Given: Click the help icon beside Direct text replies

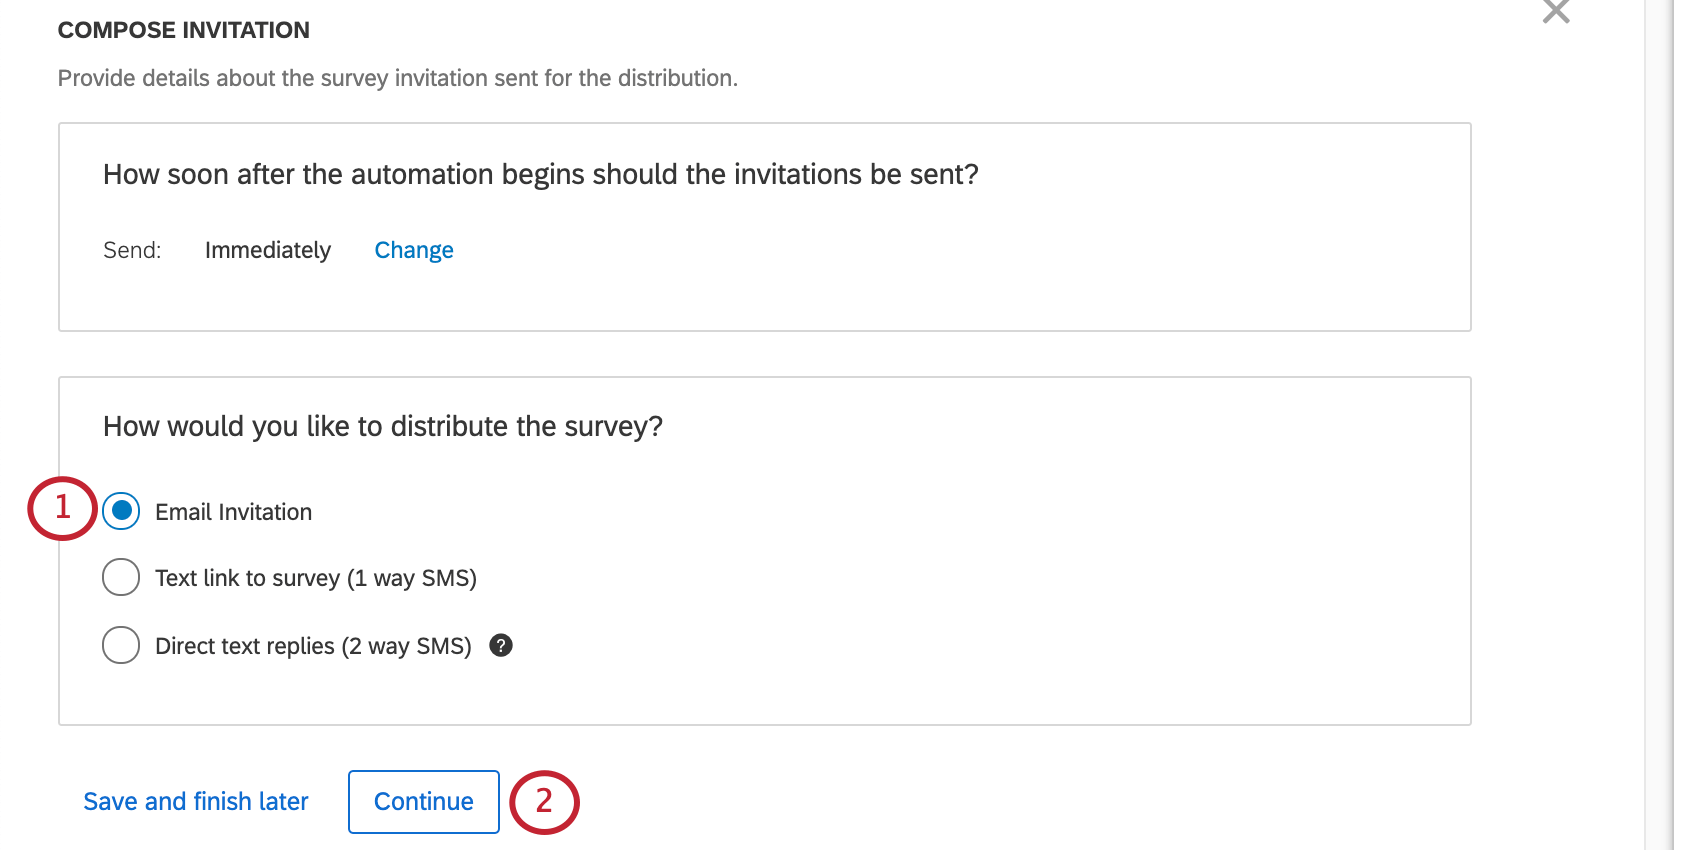Looking at the screenshot, I should click(501, 646).
